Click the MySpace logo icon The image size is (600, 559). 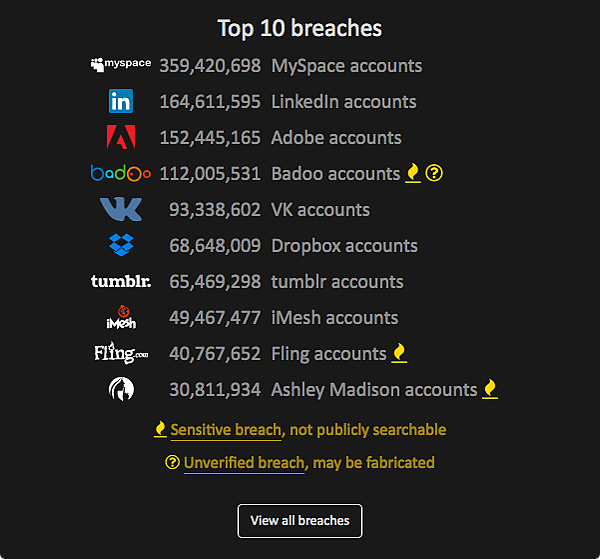coord(120,65)
